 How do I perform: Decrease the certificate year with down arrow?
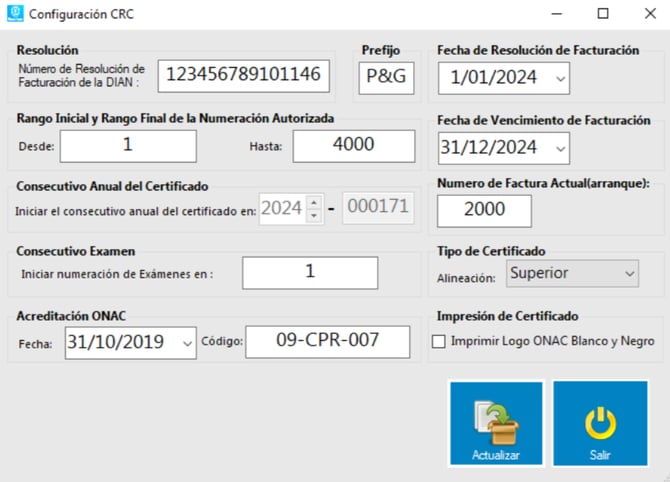point(313,215)
